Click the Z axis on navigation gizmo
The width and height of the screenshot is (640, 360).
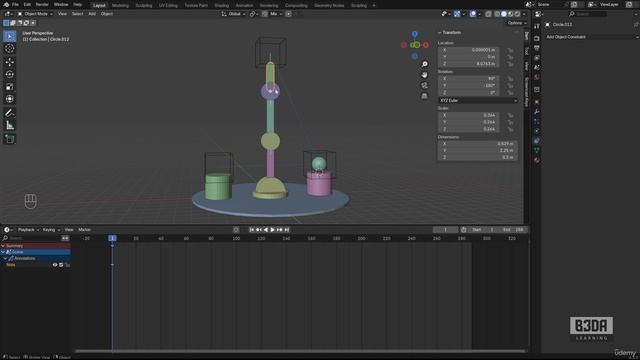415,34
